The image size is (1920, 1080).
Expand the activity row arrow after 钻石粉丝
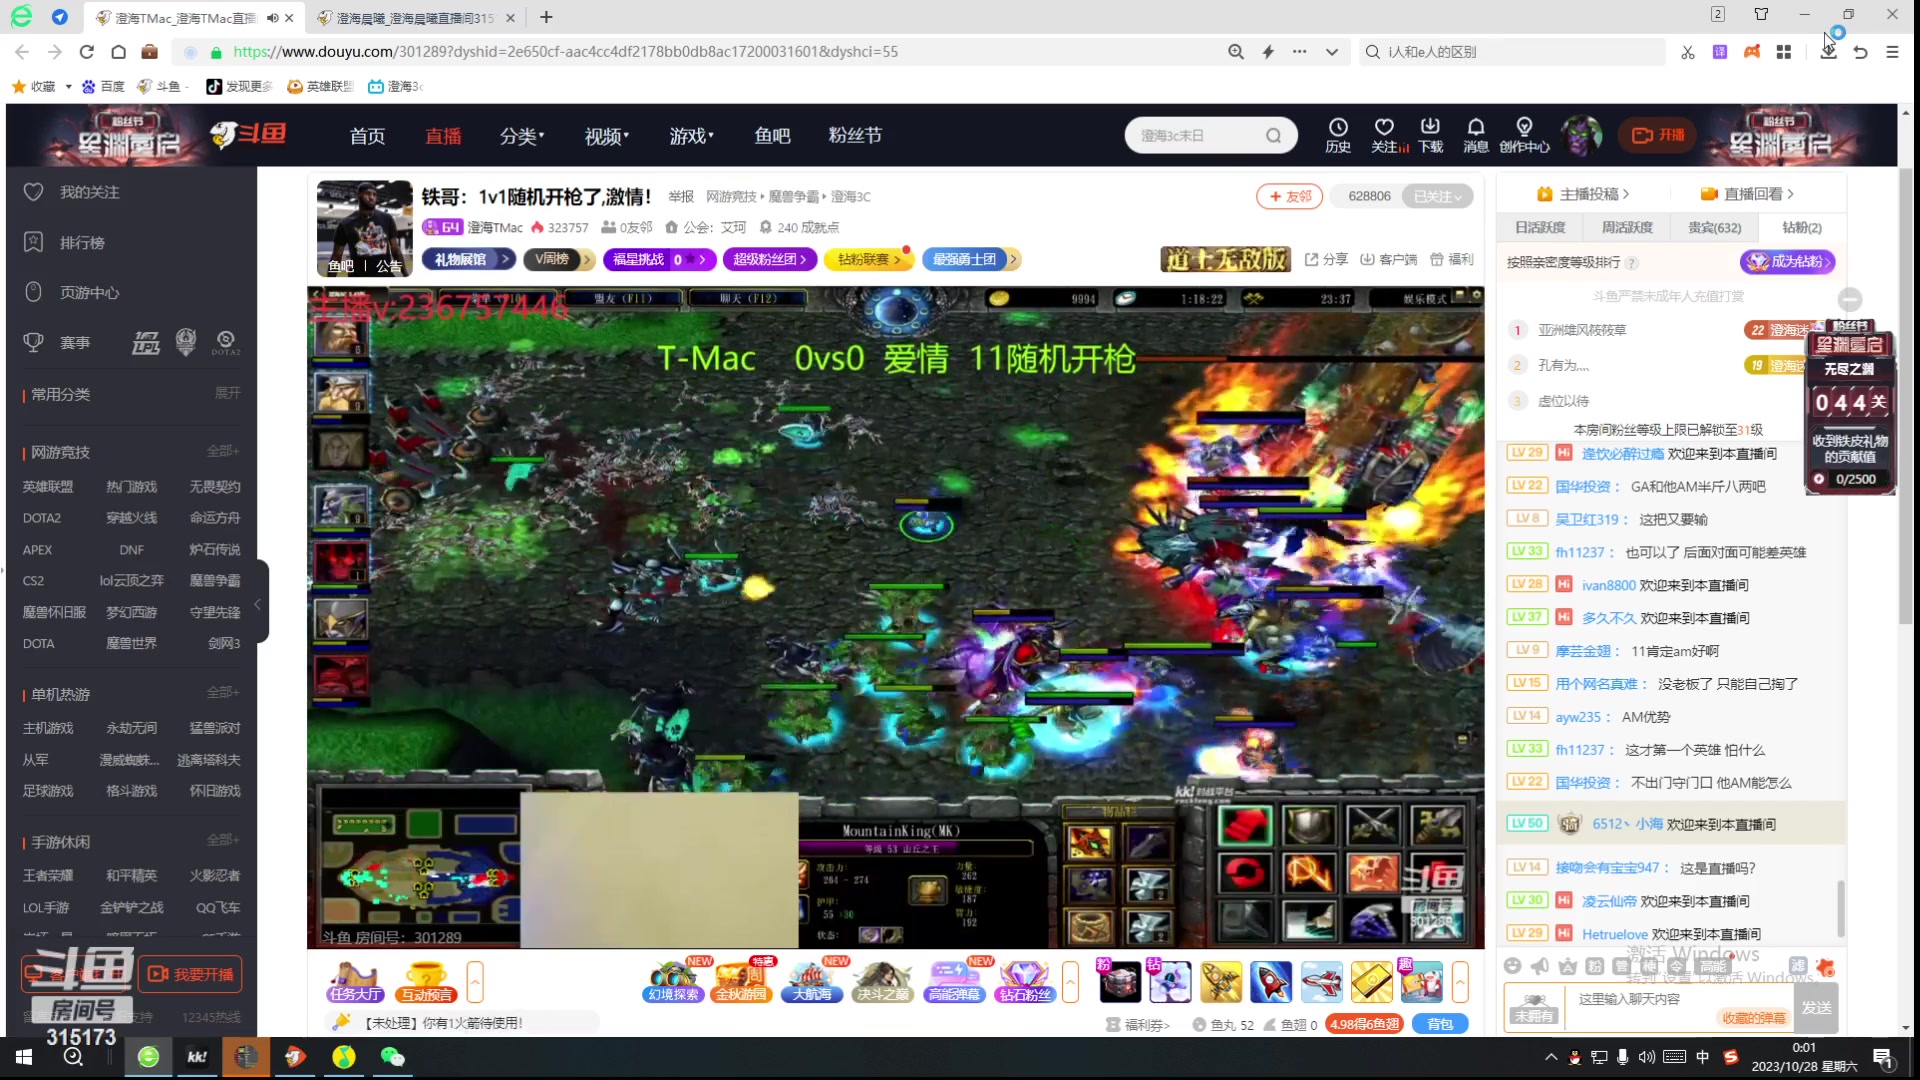pyautogui.click(x=1070, y=982)
